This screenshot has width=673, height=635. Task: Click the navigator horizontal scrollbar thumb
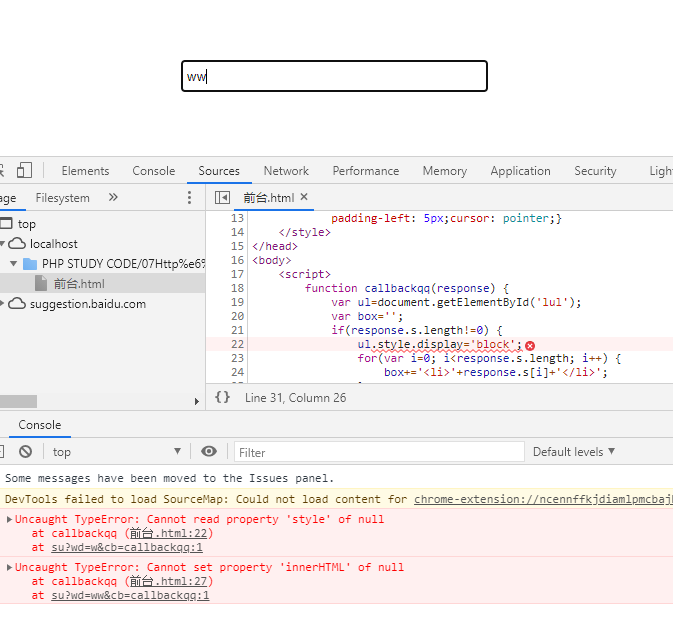[18, 401]
